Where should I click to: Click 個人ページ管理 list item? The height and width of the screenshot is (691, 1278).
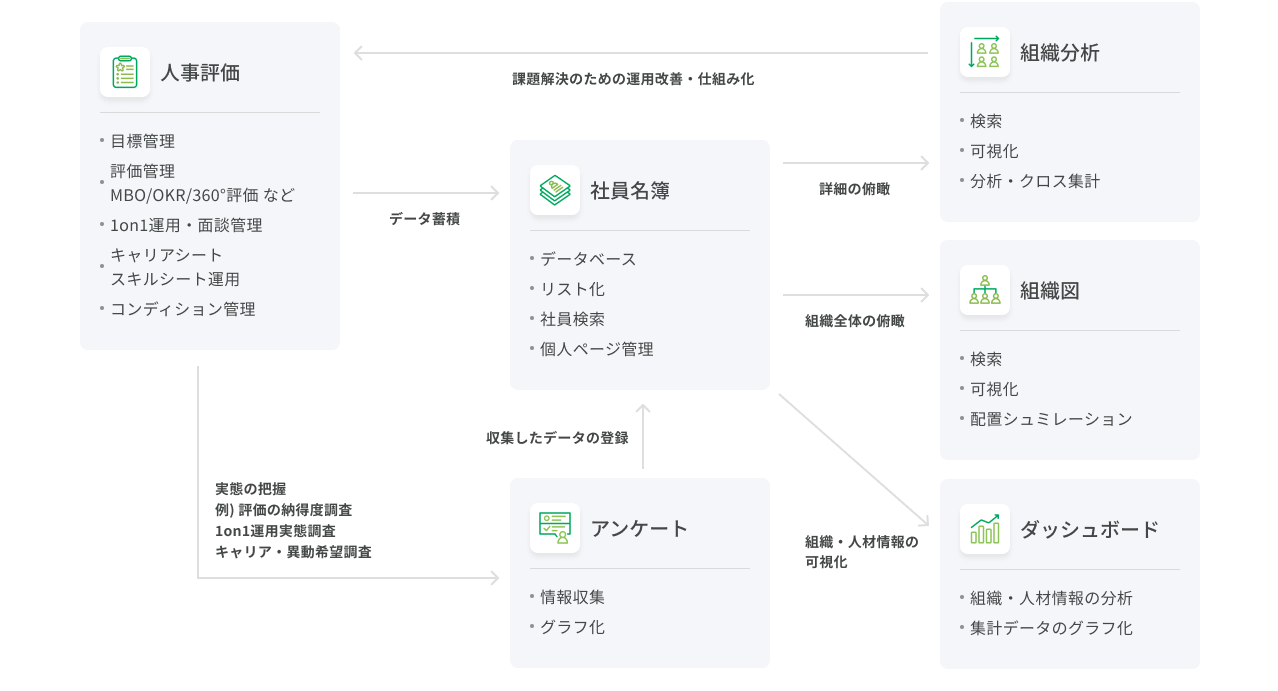tap(596, 349)
